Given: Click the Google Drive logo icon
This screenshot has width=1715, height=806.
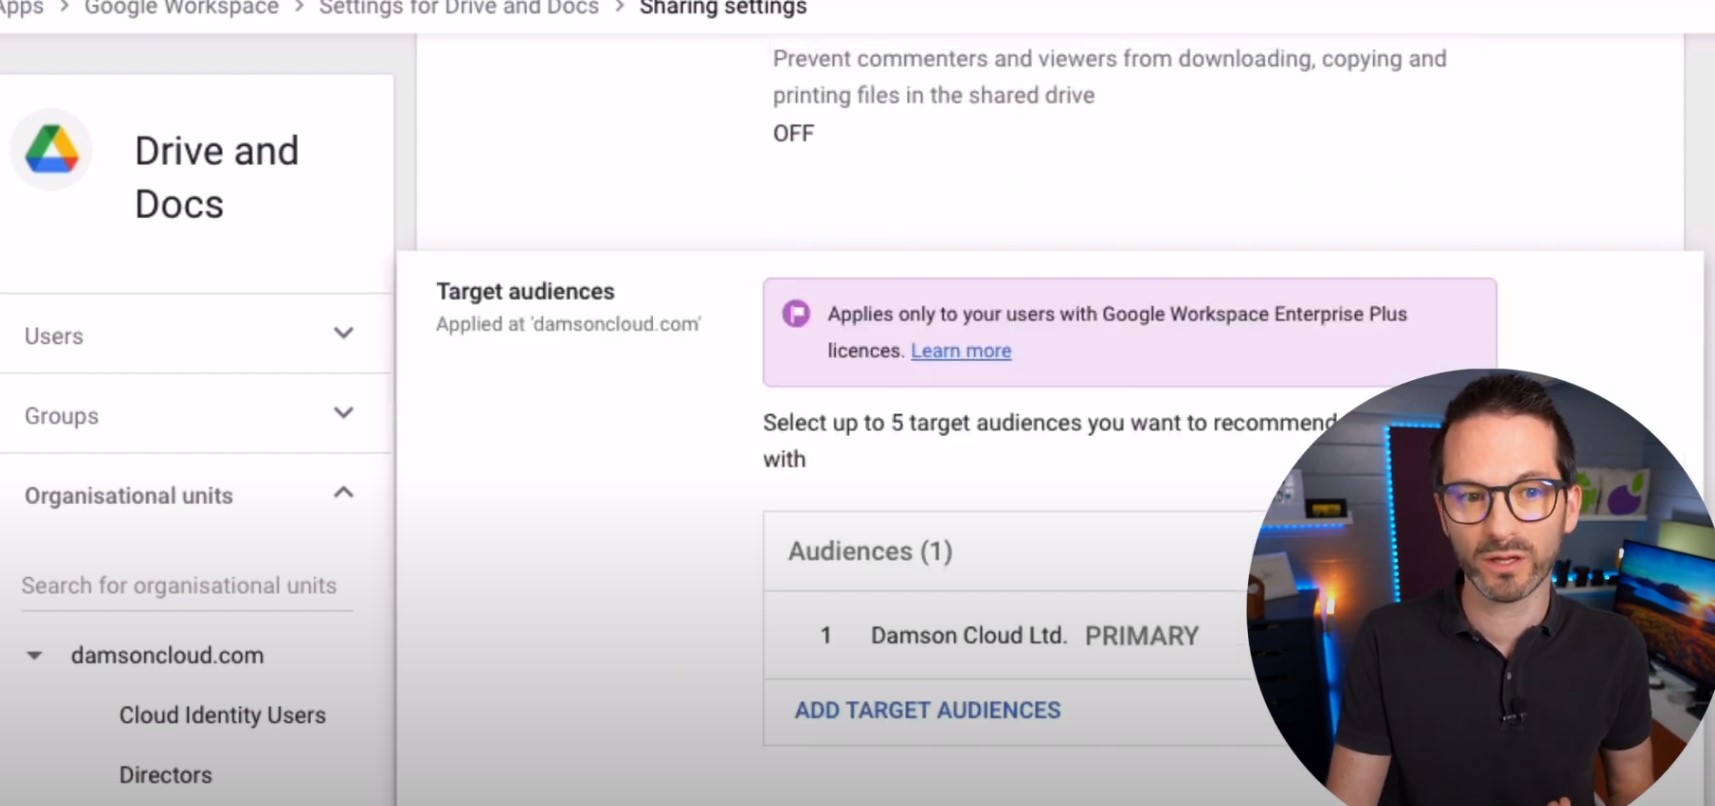Looking at the screenshot, I should coord(52,150).
